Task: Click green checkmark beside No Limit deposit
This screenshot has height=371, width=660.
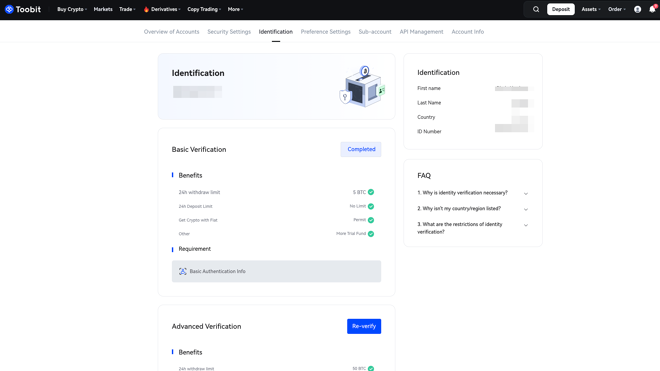Action: tap(371, 206)
